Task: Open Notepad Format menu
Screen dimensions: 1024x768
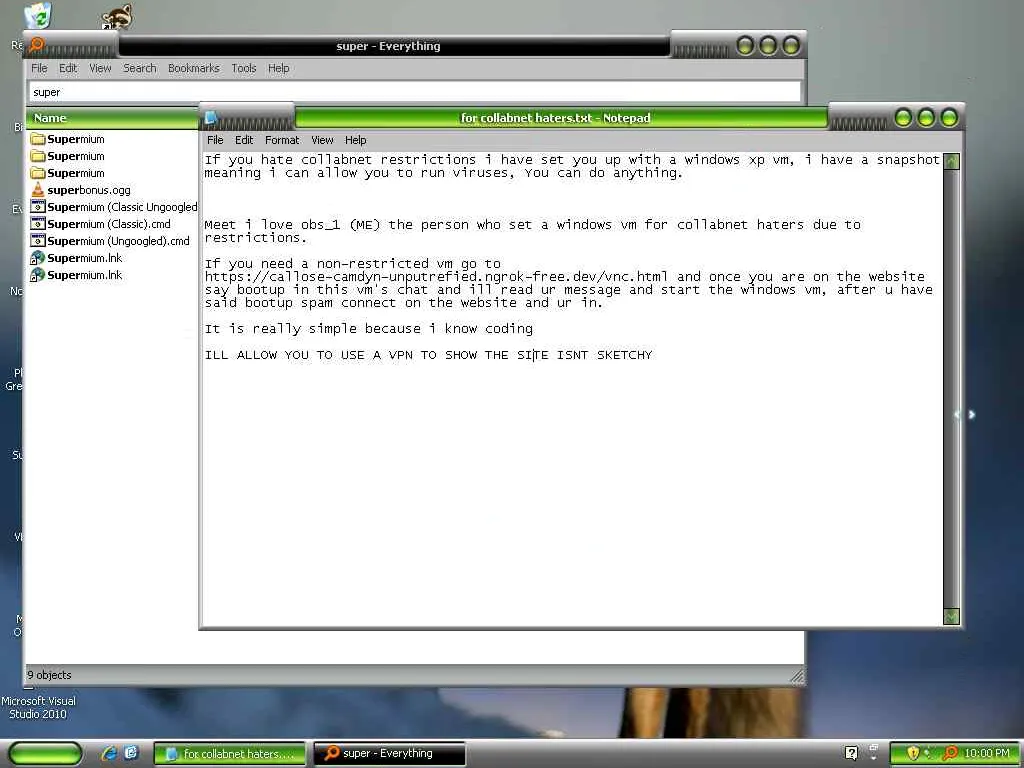Action: click(282, 140)
